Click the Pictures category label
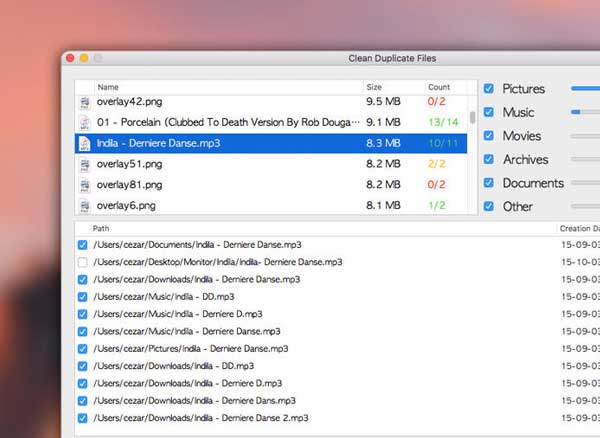Viewport: 600px width, 438px height. 523,89
